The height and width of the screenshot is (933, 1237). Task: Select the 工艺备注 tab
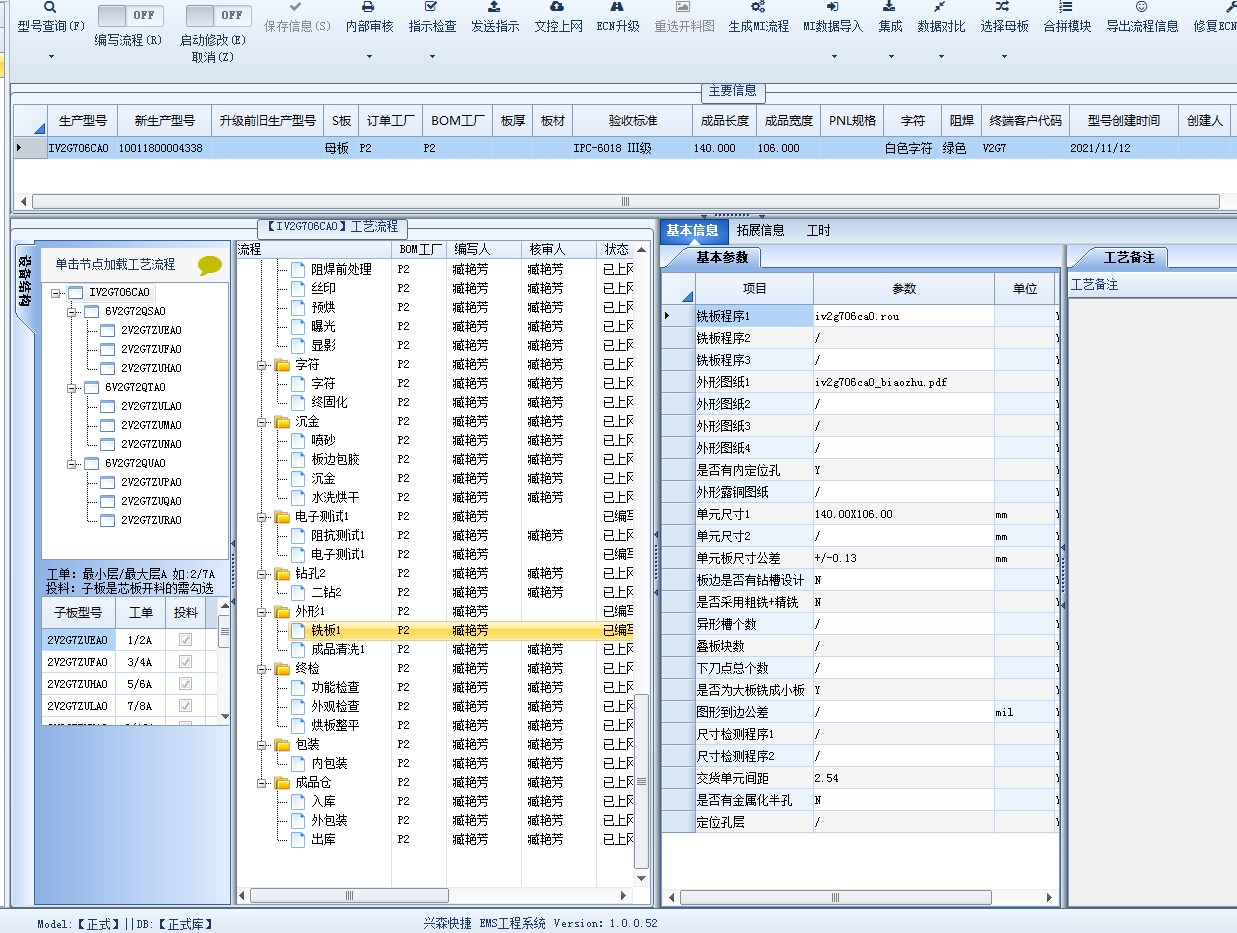pyautogui.click(x=1129, y=257)
